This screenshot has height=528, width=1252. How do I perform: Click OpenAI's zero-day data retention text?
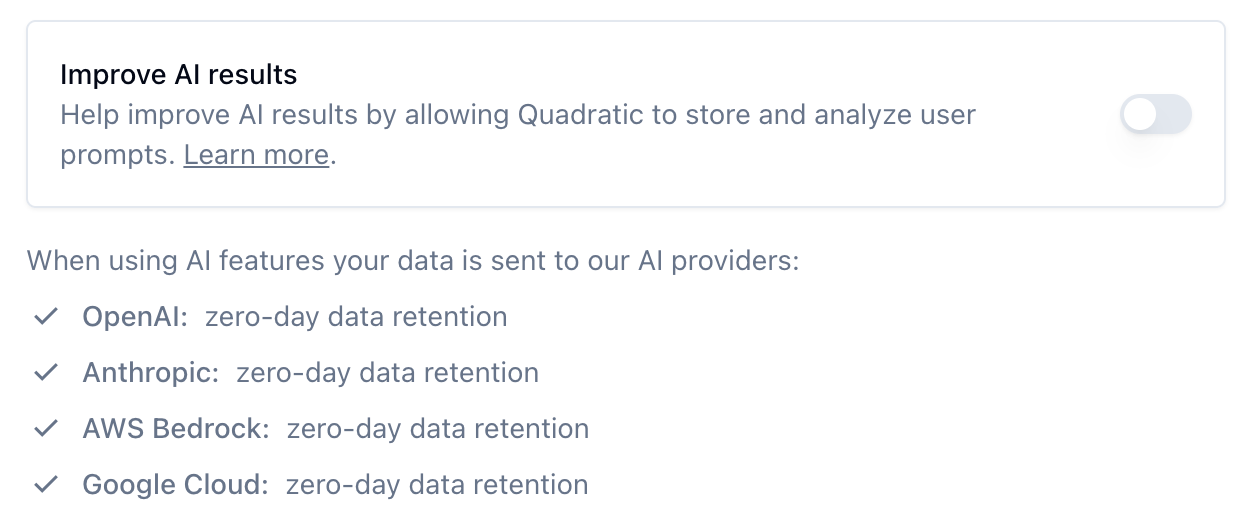click(356, 317)
